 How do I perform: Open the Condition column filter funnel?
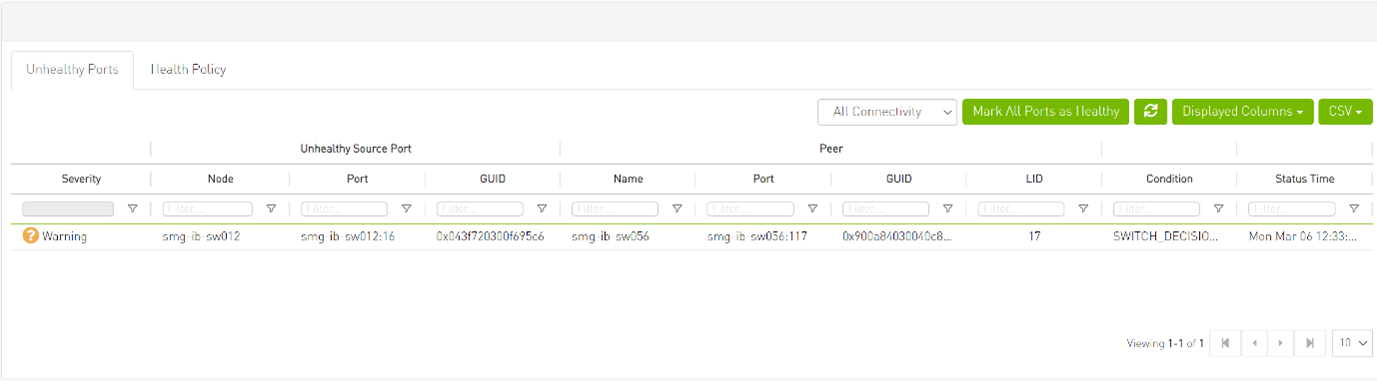pos(1218,209)
